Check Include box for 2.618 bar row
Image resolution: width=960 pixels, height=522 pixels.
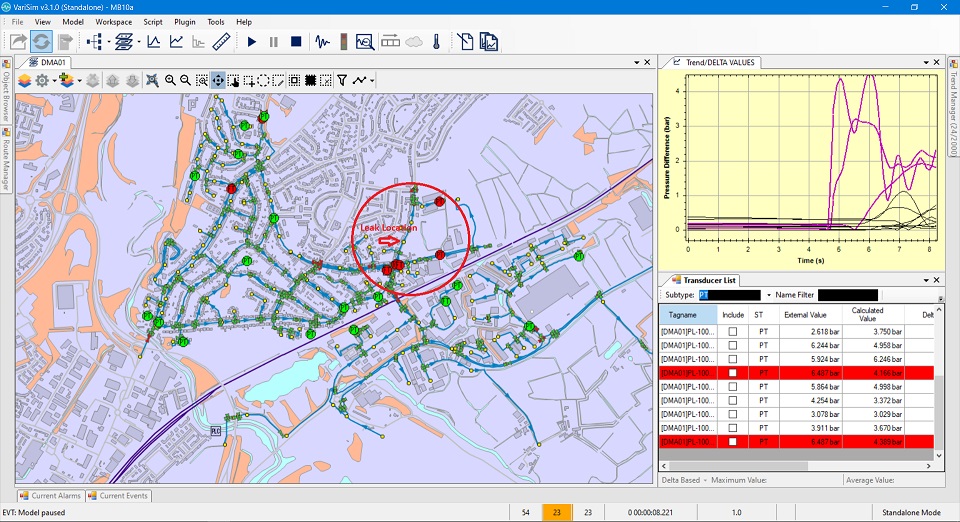(733, 331)
